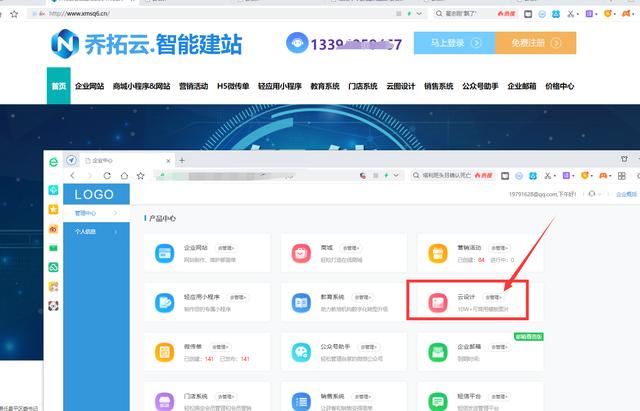This screenshot has height=411, width=640.
Task: Open 去管理 dropdown next to 云设计
Action: 493,297
